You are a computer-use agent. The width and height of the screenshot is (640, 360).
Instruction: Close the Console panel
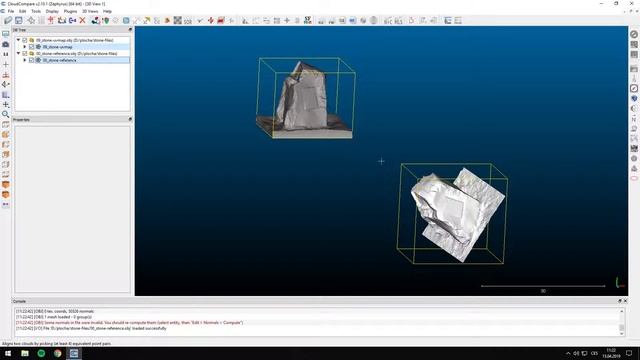coord(625,301)
